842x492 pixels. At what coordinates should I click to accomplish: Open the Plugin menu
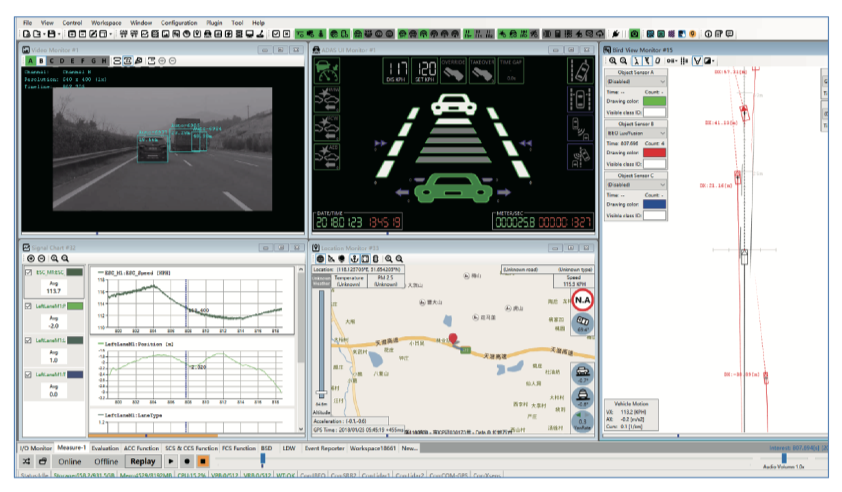pyautogui.click(x=214, y=23)
